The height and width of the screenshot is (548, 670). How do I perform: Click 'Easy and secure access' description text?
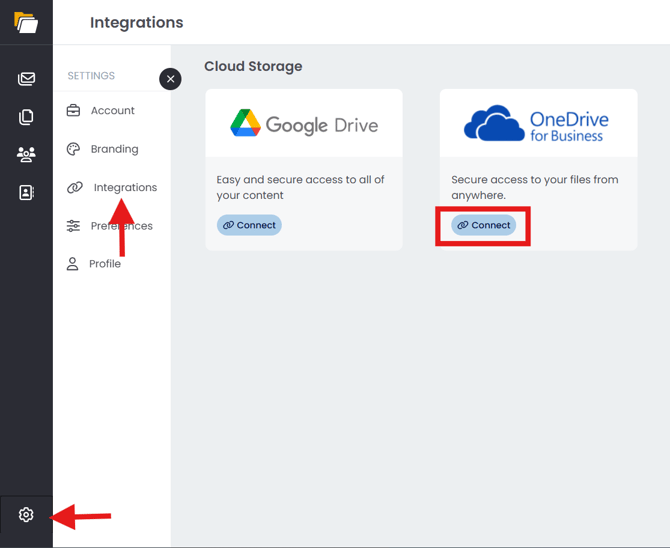pos(300,187)
